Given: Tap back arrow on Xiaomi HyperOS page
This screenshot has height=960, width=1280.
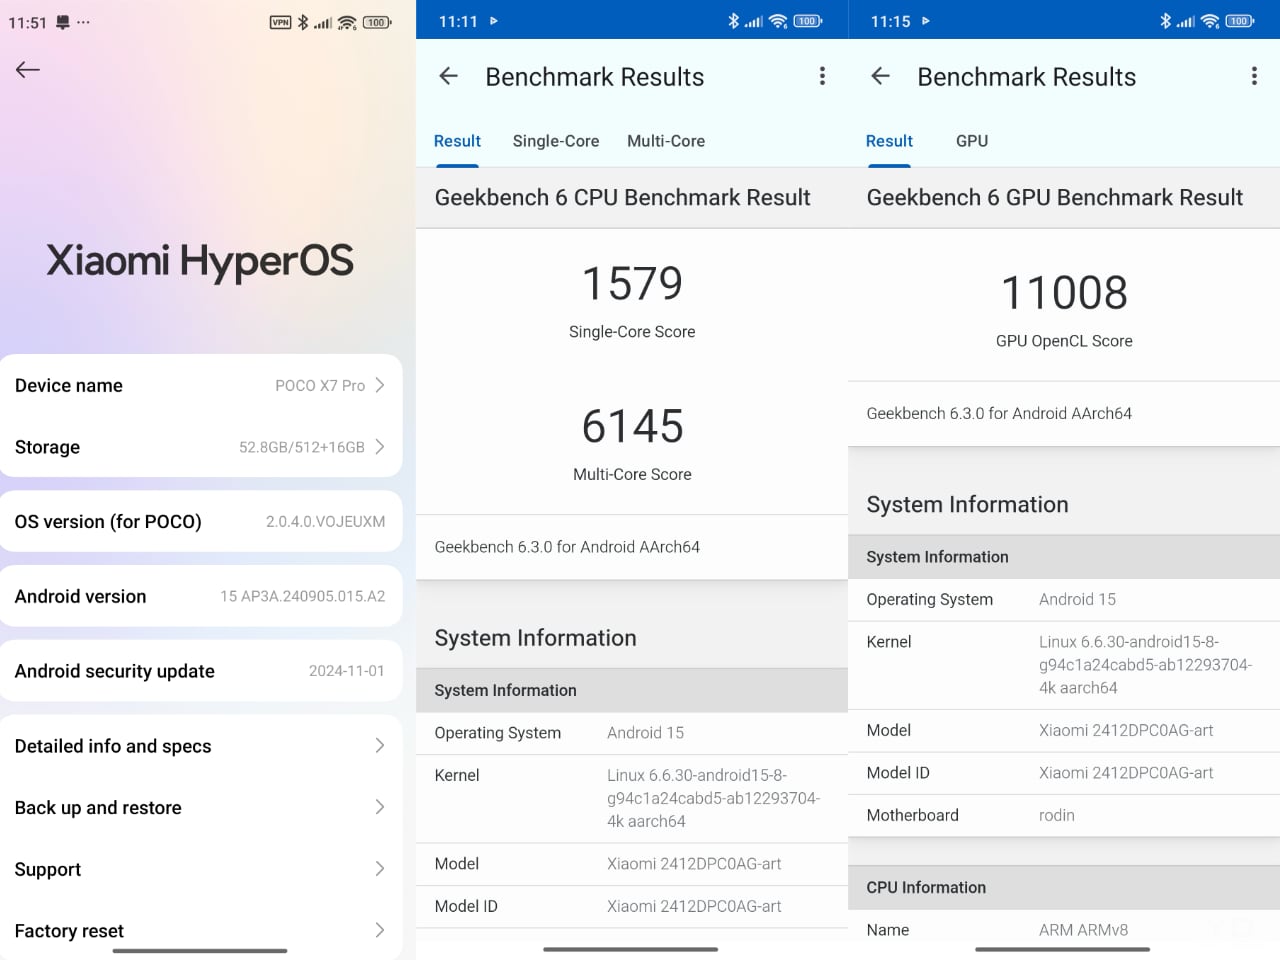Looking at the screenshot, I should coord(27,69).
